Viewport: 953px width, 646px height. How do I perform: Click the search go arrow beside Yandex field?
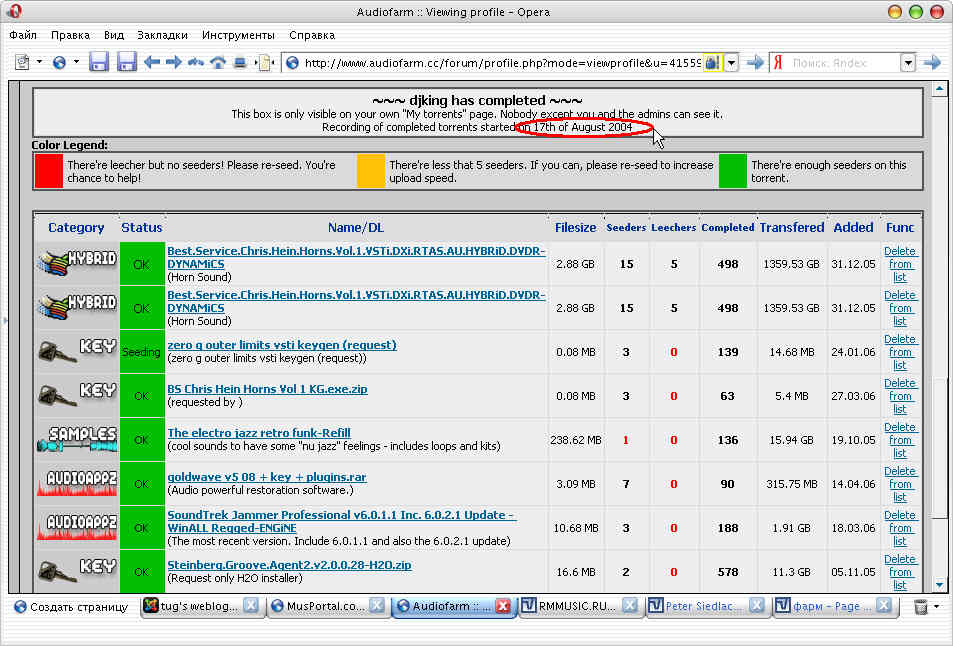pos(932,63)
